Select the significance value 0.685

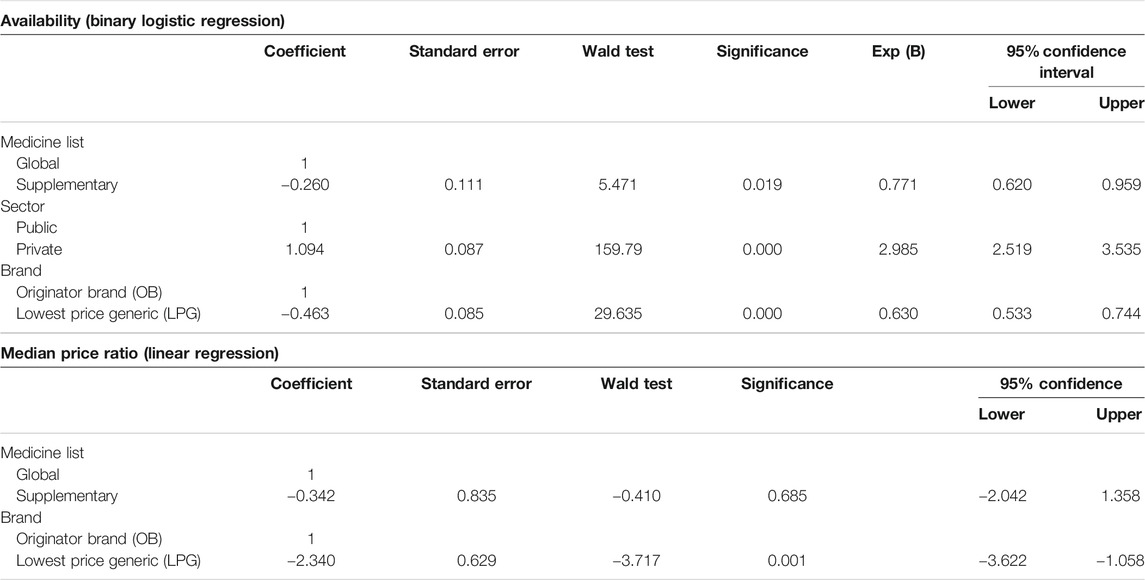[787, 496]
